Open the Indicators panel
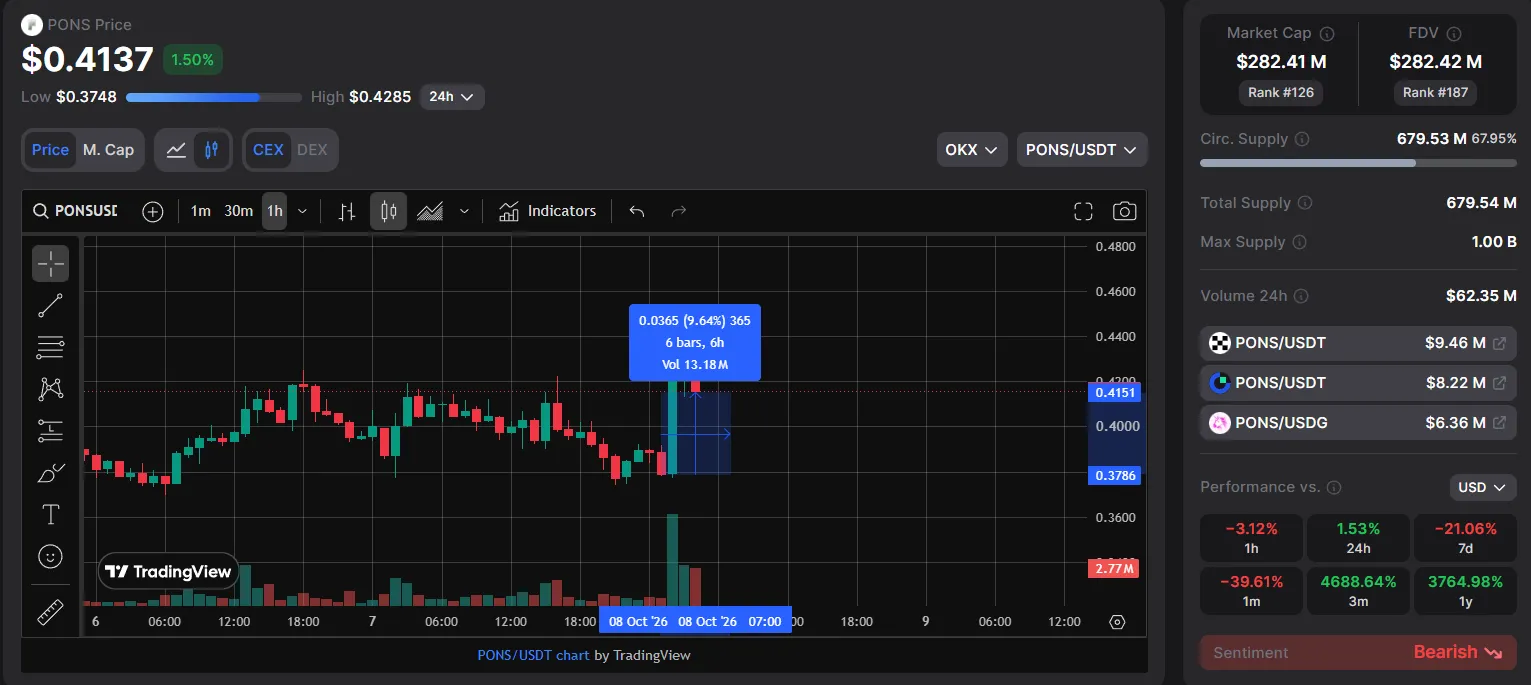This screenshot has height=685, width=1531. pos(547,211)
